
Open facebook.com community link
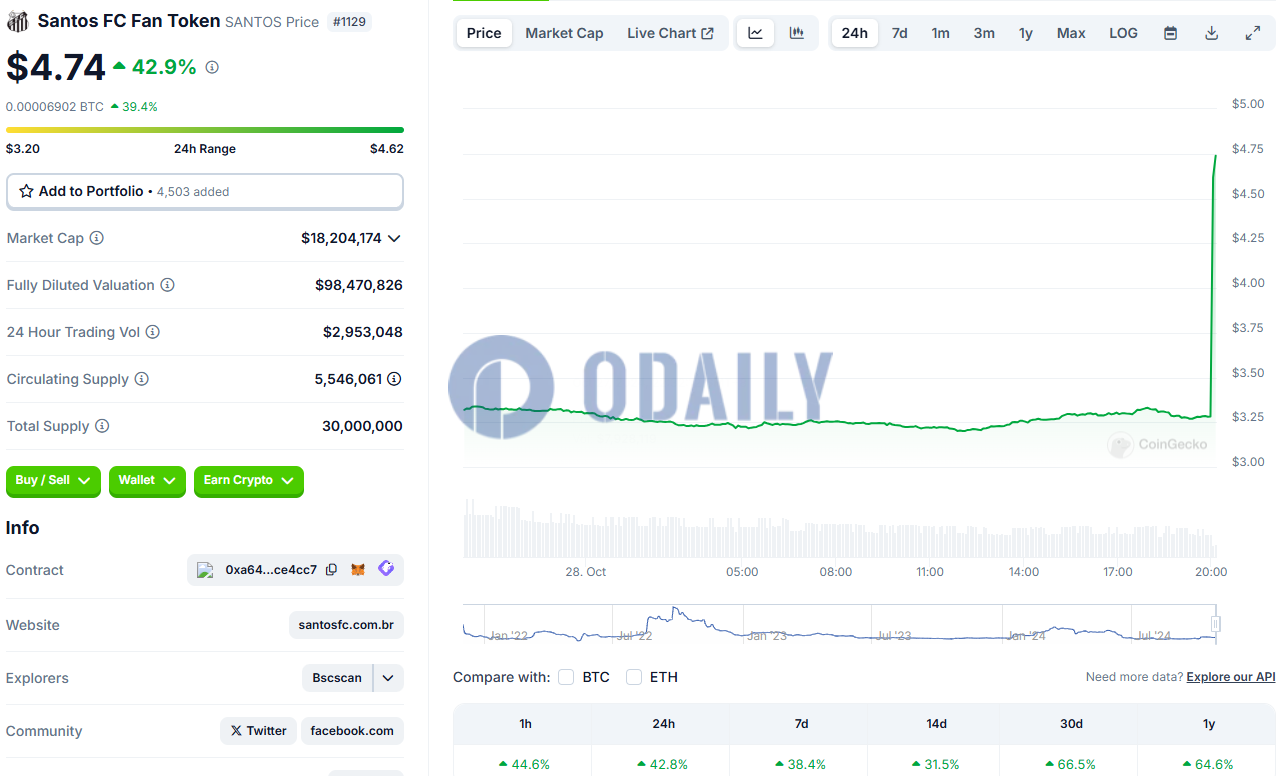(x=352, y=731)
